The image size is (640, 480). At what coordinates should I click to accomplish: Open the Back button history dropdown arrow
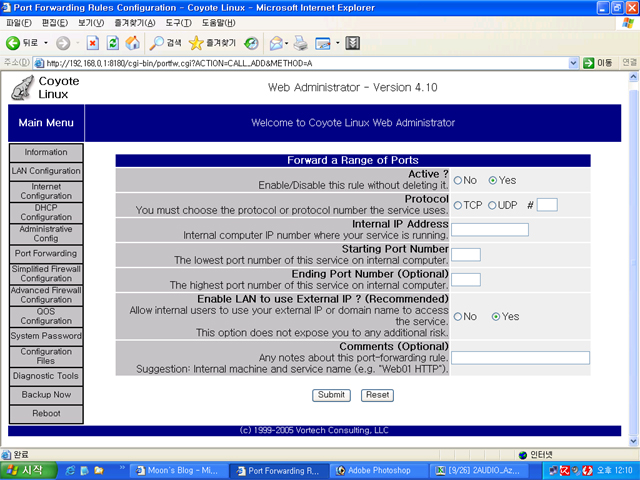[x=45, y=43]
